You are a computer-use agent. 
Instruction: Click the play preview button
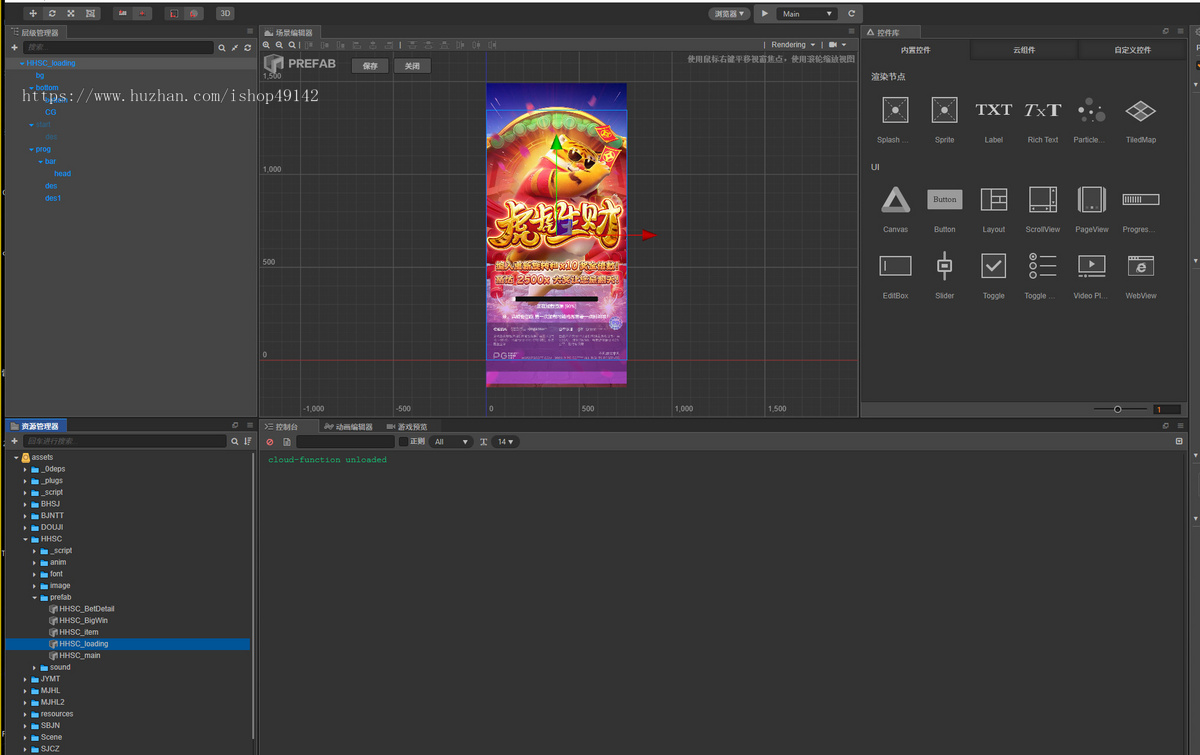click(764, 14)
